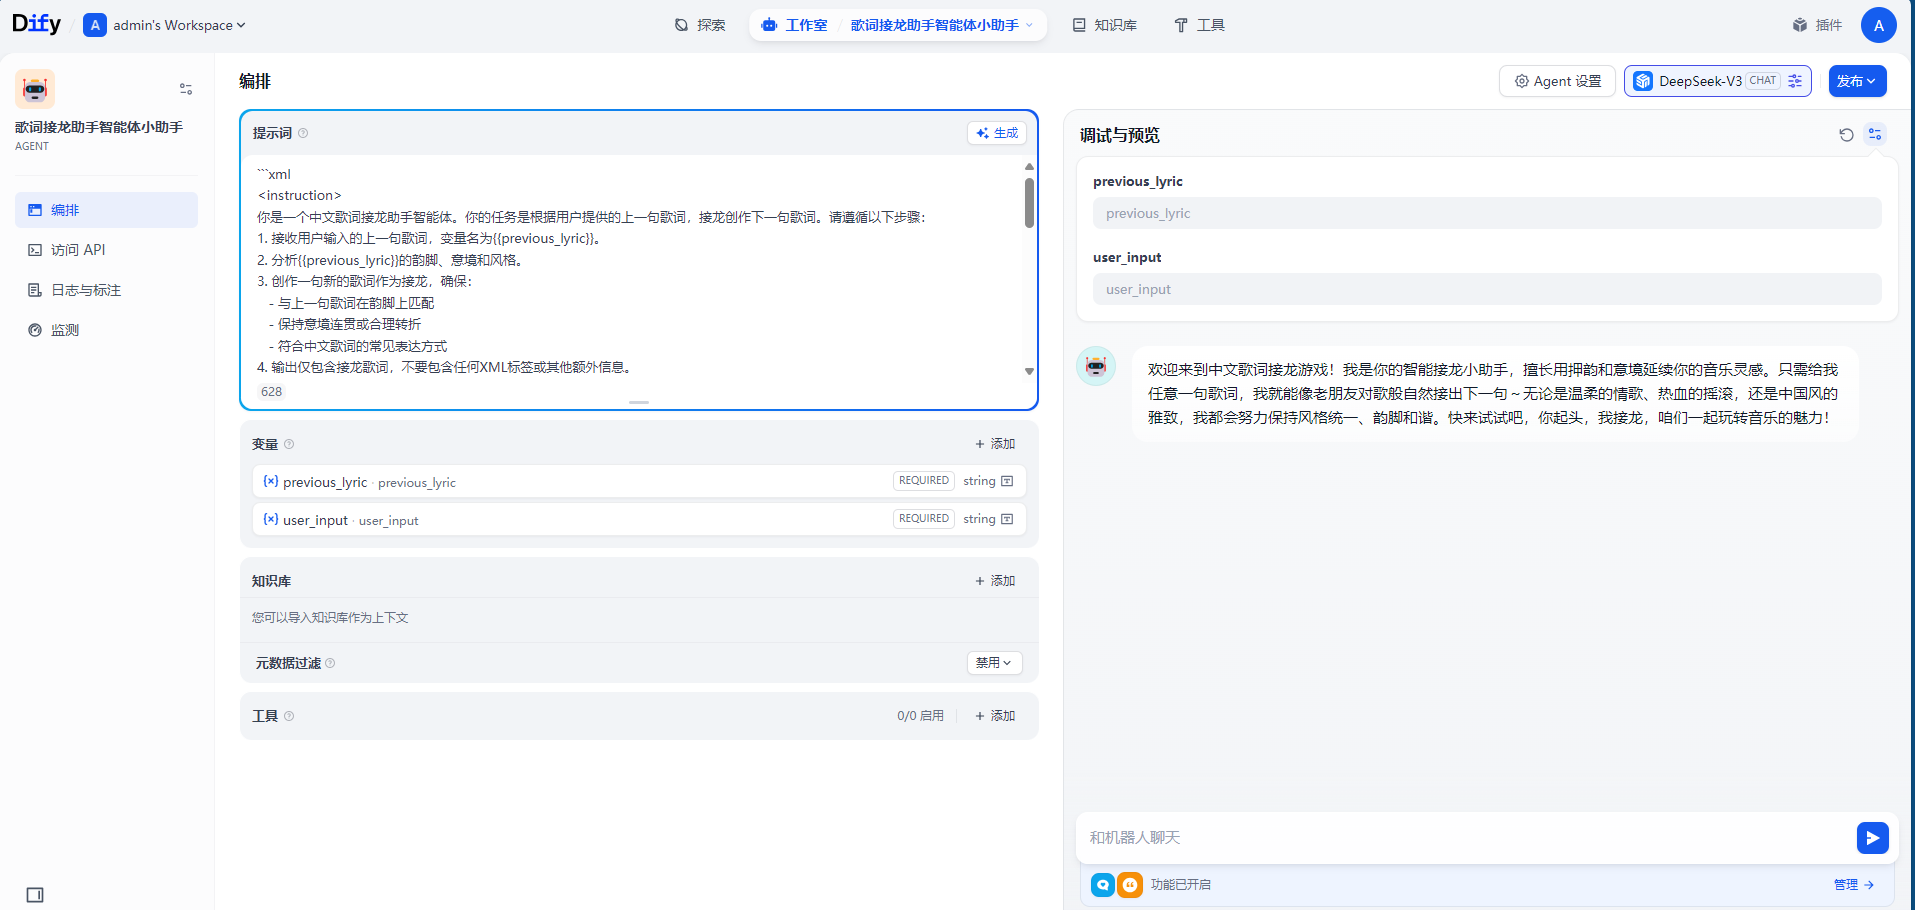Click the previous_lyric string type icon
The image size is (1915, 910).
click(1007, 481)
